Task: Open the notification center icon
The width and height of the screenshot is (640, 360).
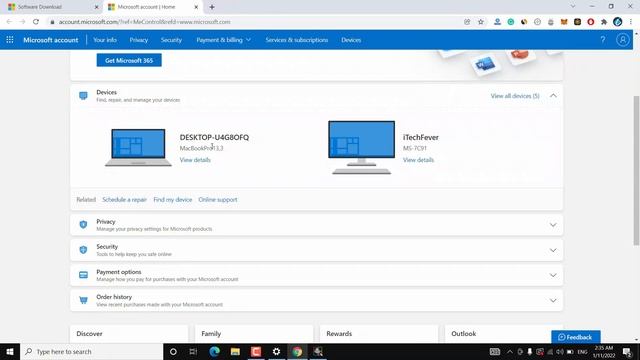Action: [x=627, y=351]
